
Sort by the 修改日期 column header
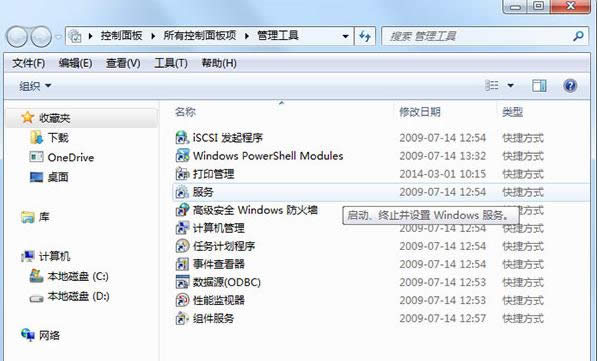(420, 112)
